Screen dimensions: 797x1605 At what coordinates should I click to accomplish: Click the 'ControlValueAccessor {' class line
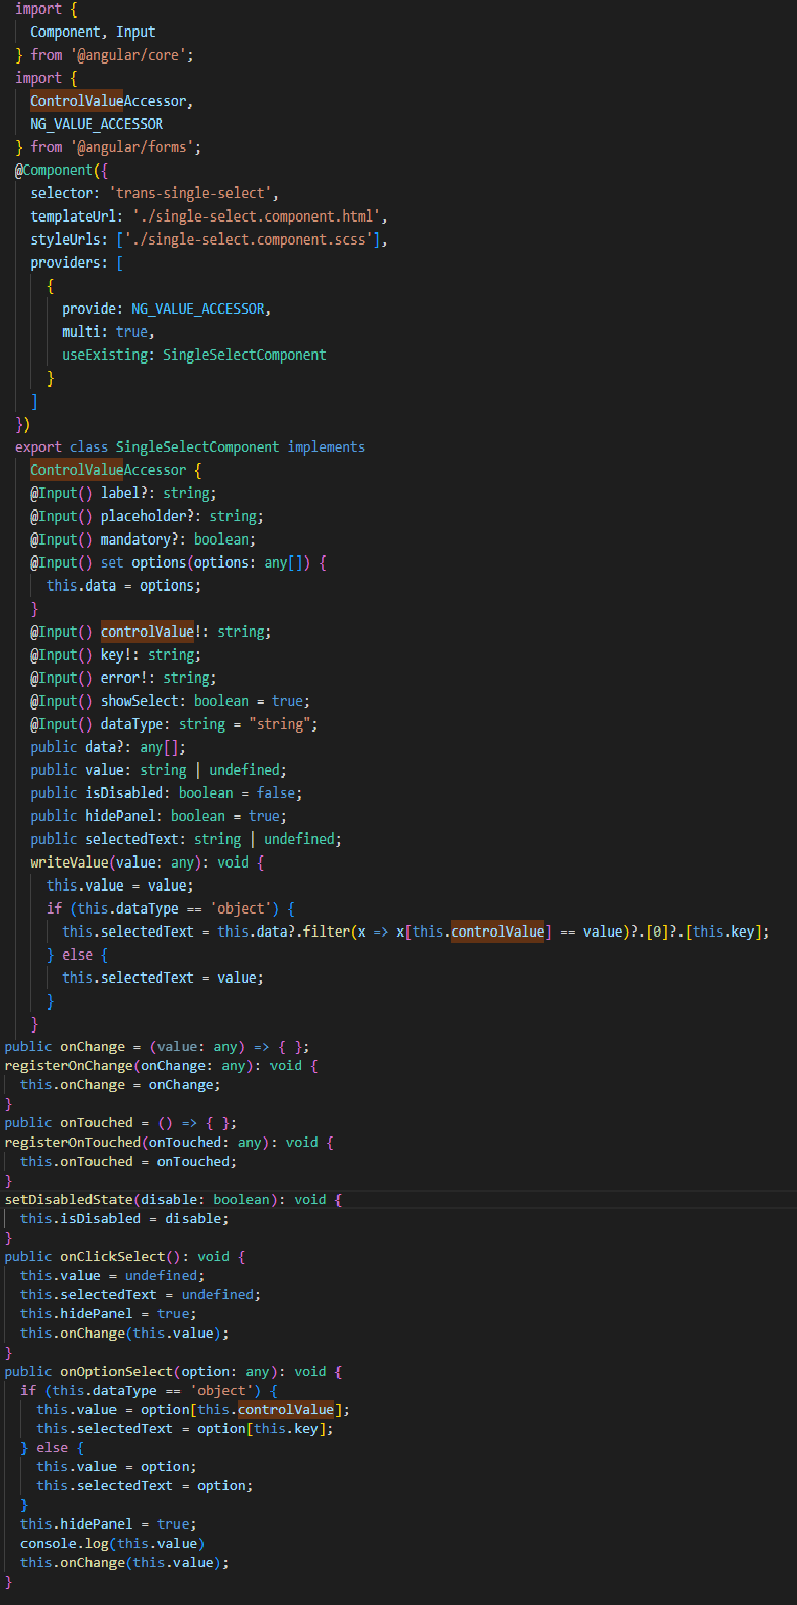click(115, 469)
